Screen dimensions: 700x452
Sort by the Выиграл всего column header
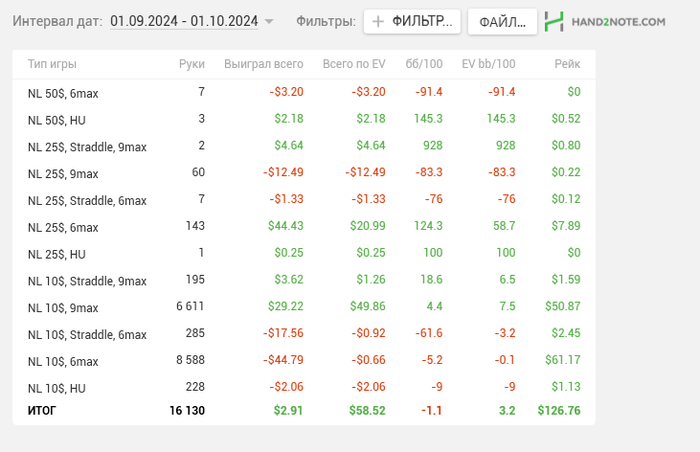[x=263, y=64]
